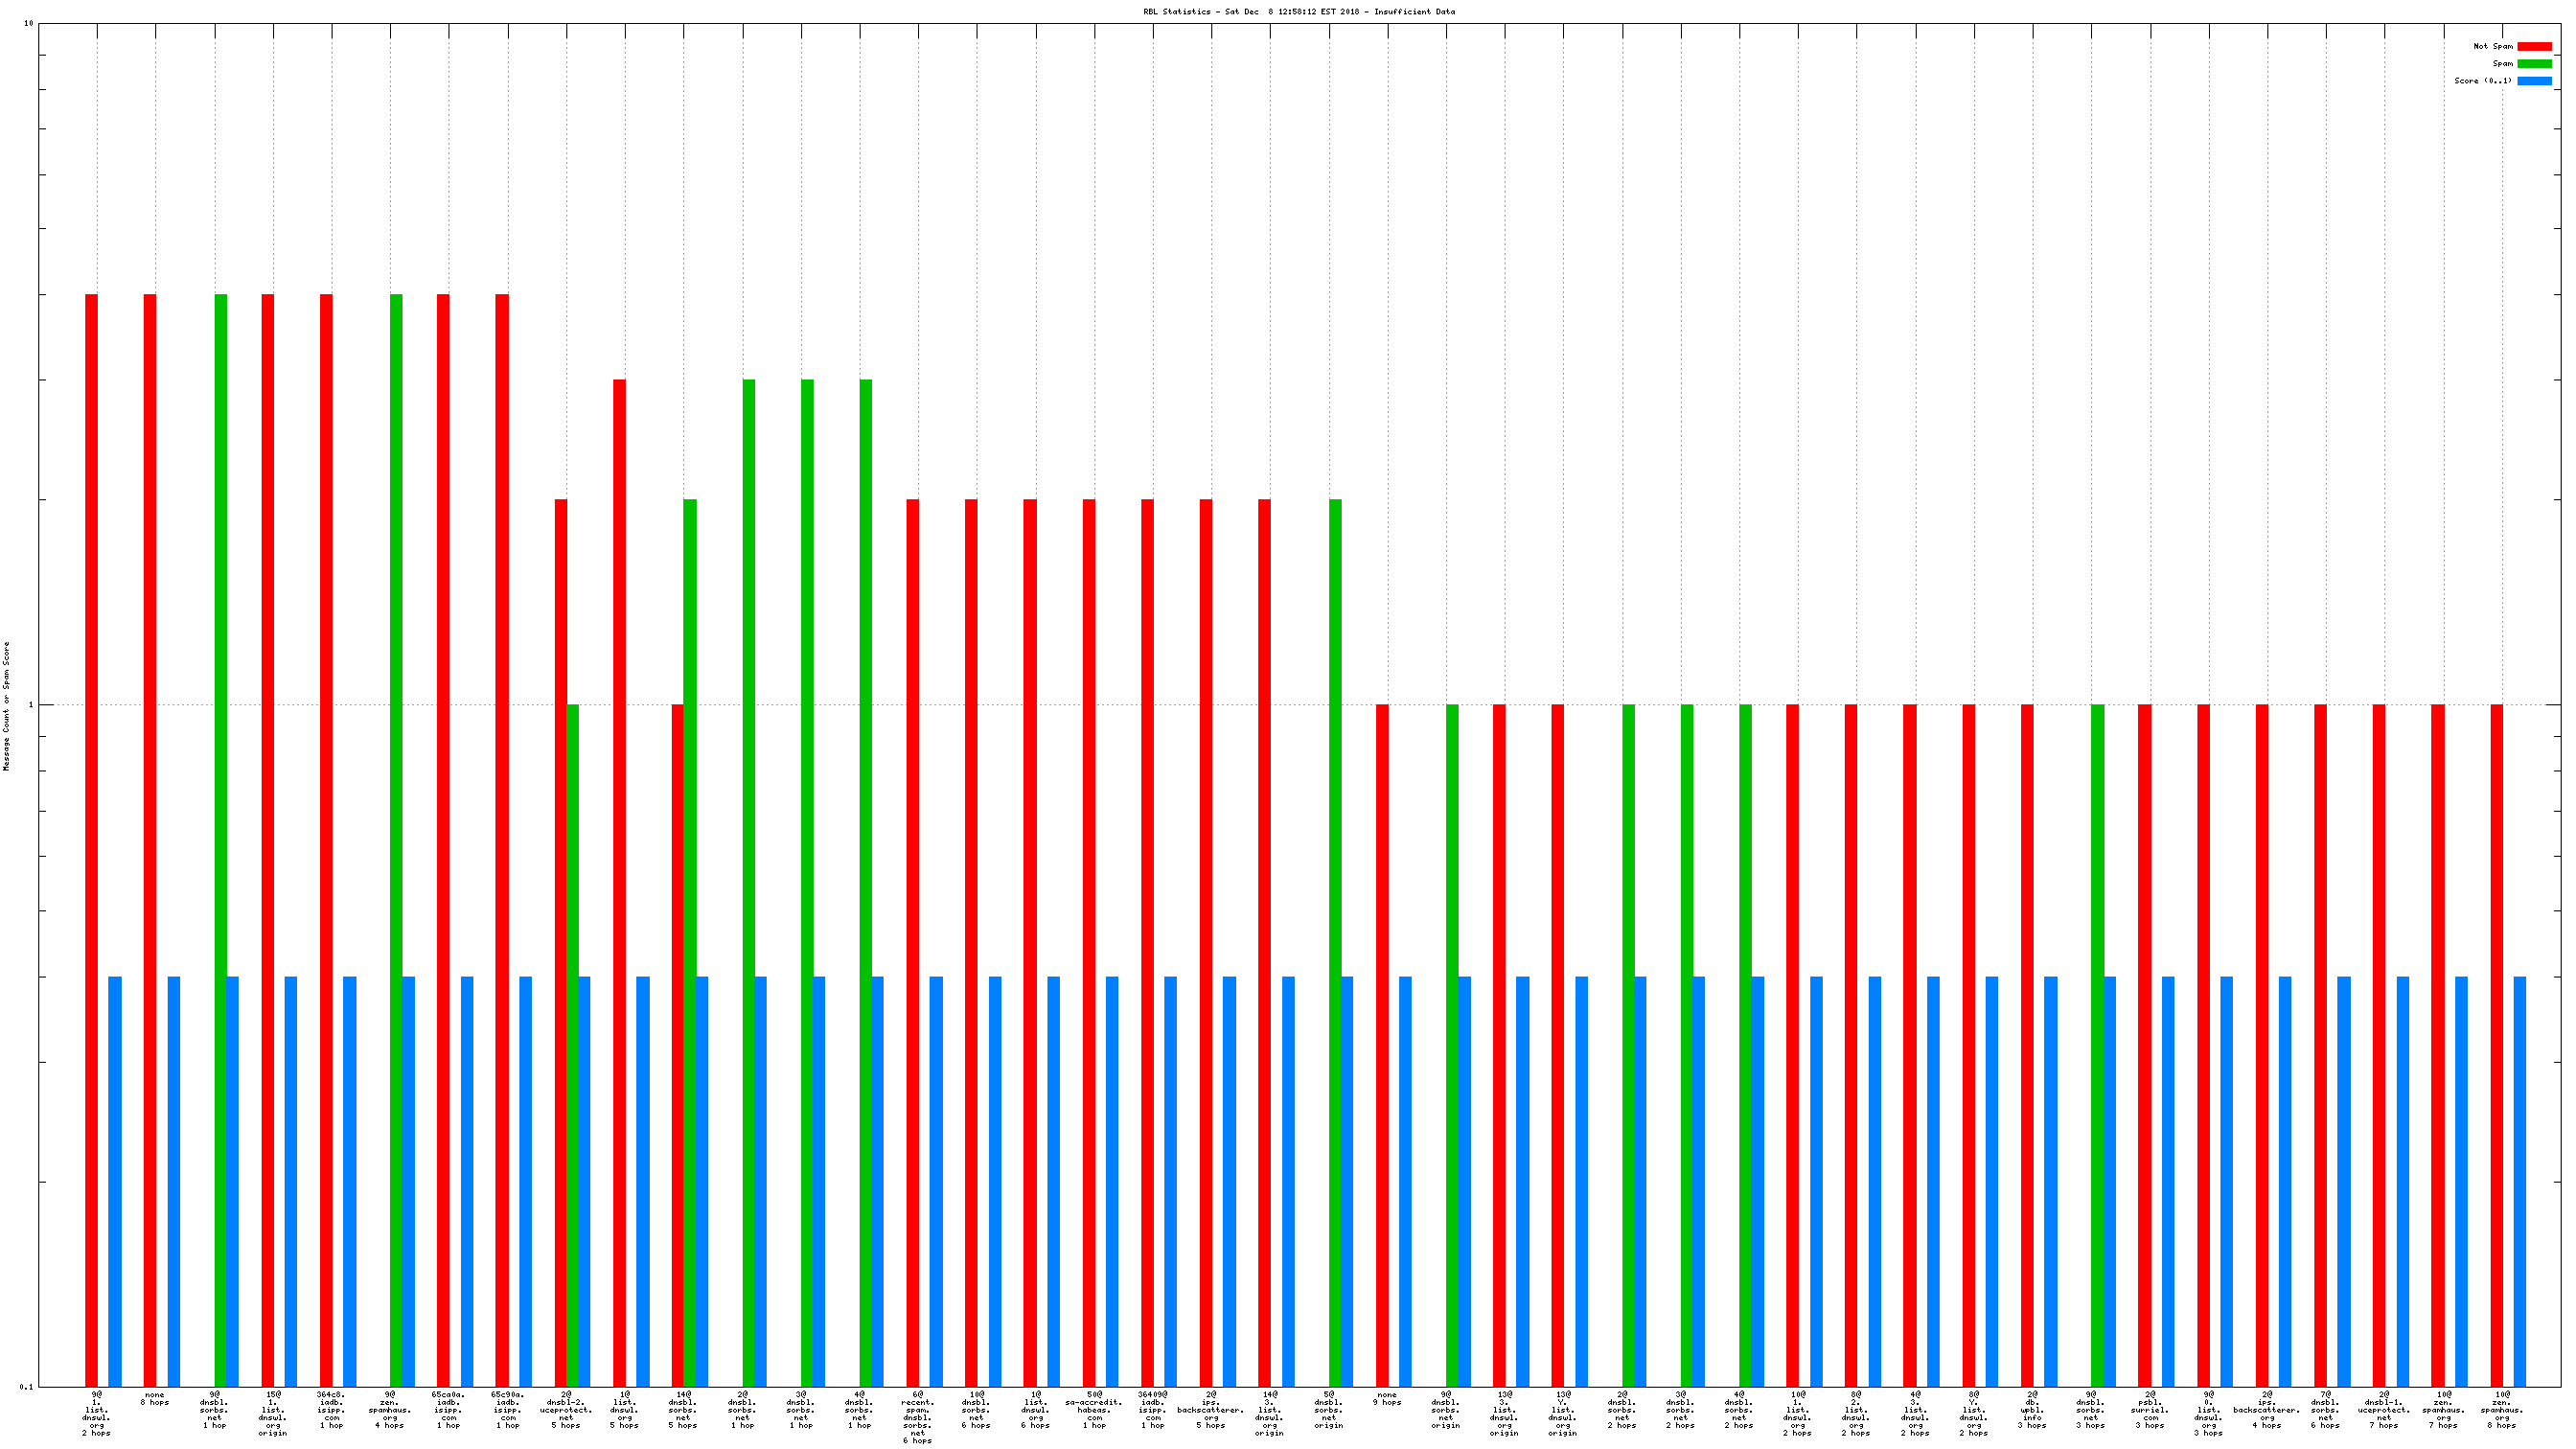
Task: Select the '9@ dnsbl.sorbs.net 3 hops' label
Action: [x=2091, y=1410]
